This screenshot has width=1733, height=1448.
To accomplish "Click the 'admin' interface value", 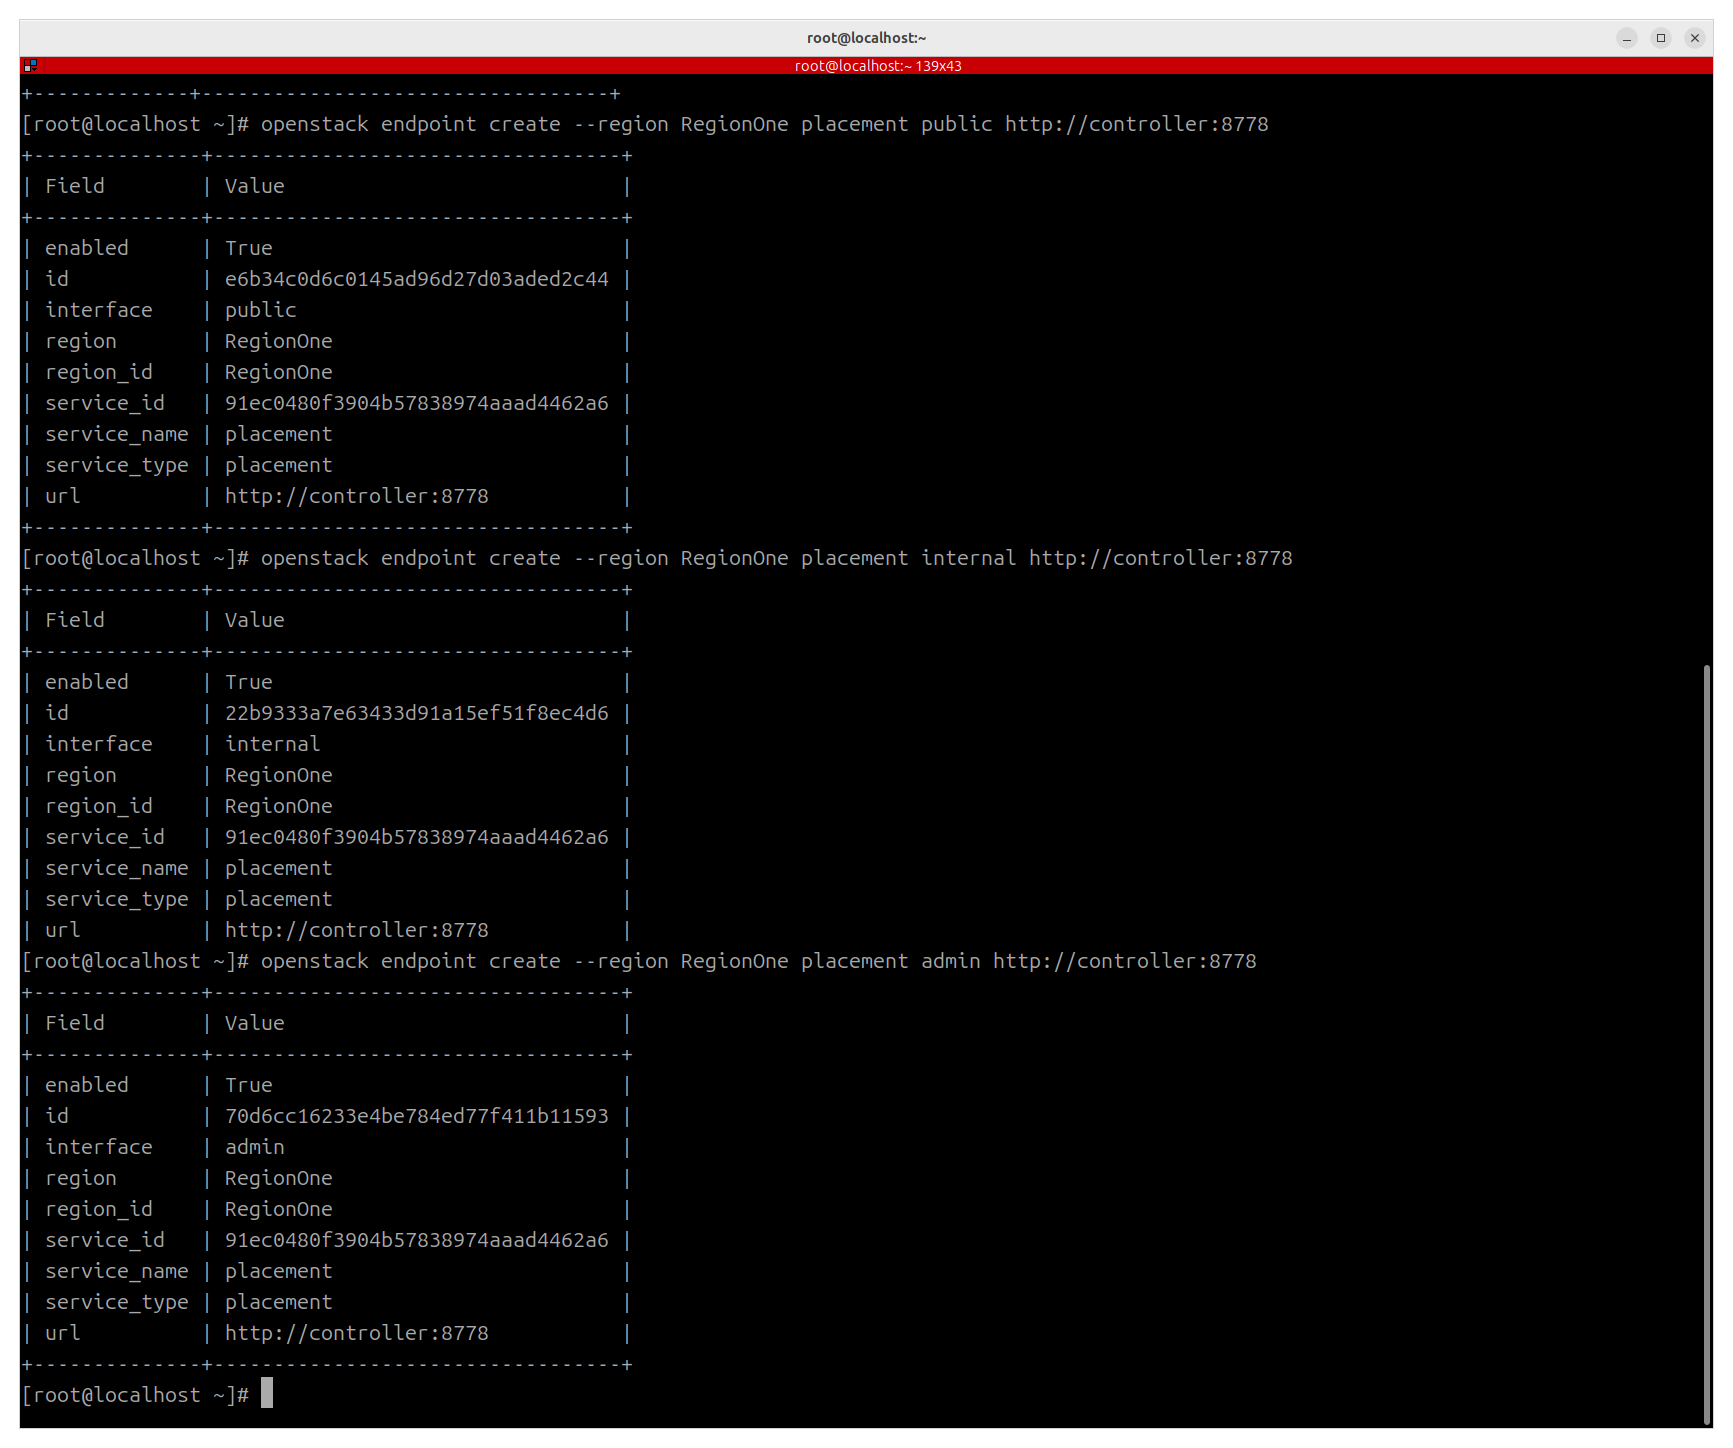I will point(254,1147).
